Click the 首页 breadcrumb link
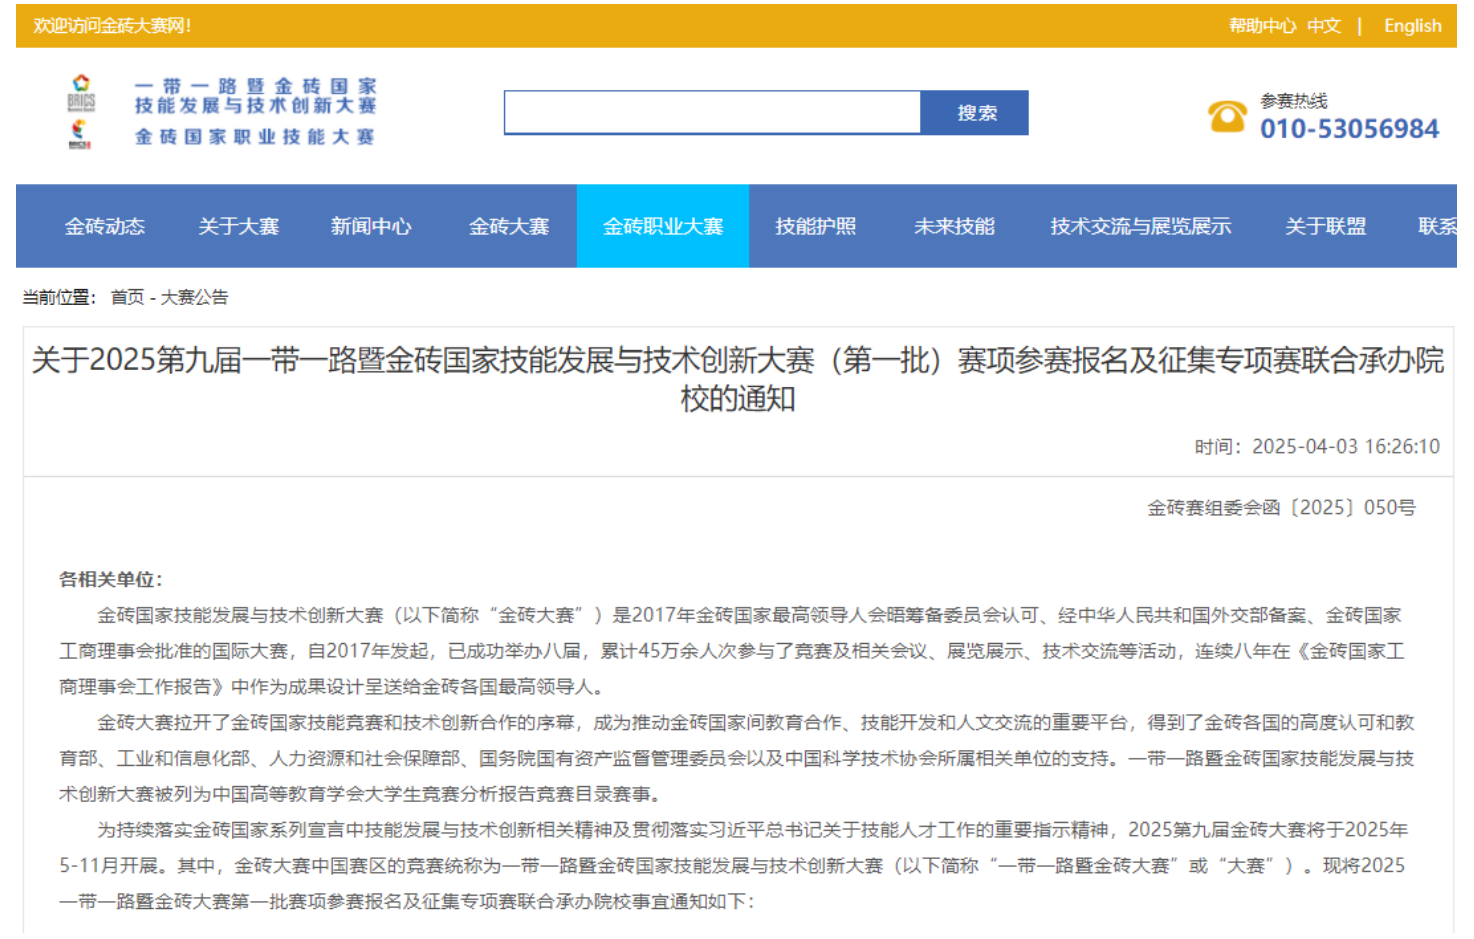This screenshot has width=1474, height=939. pos(127,297)
